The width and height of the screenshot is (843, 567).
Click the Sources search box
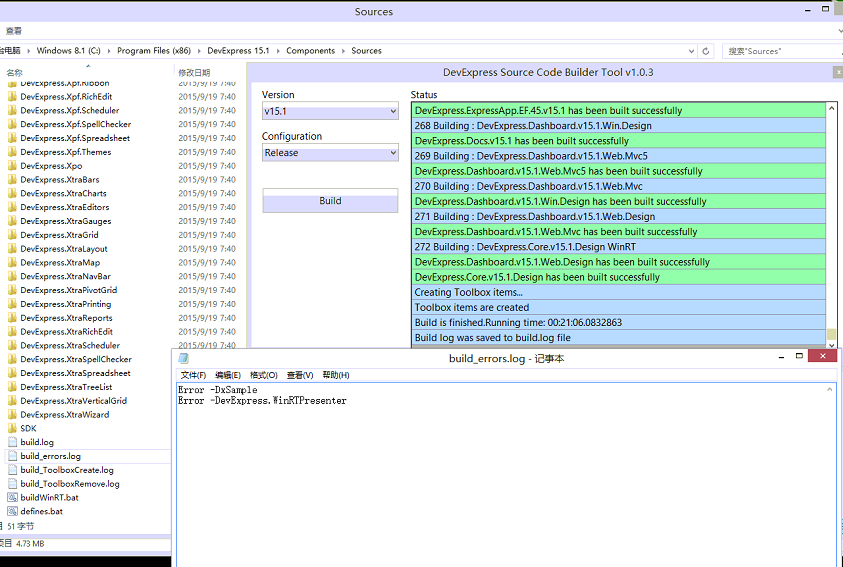coord(782,51)
